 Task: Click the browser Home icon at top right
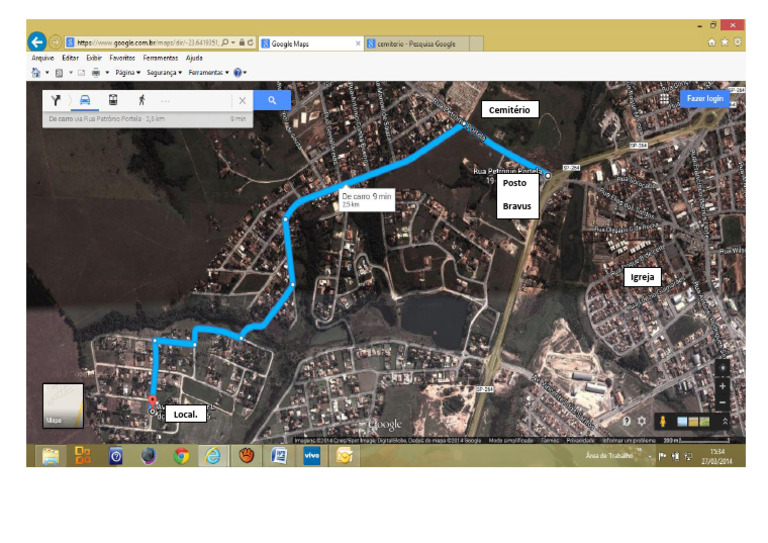[x=712, y=43]
